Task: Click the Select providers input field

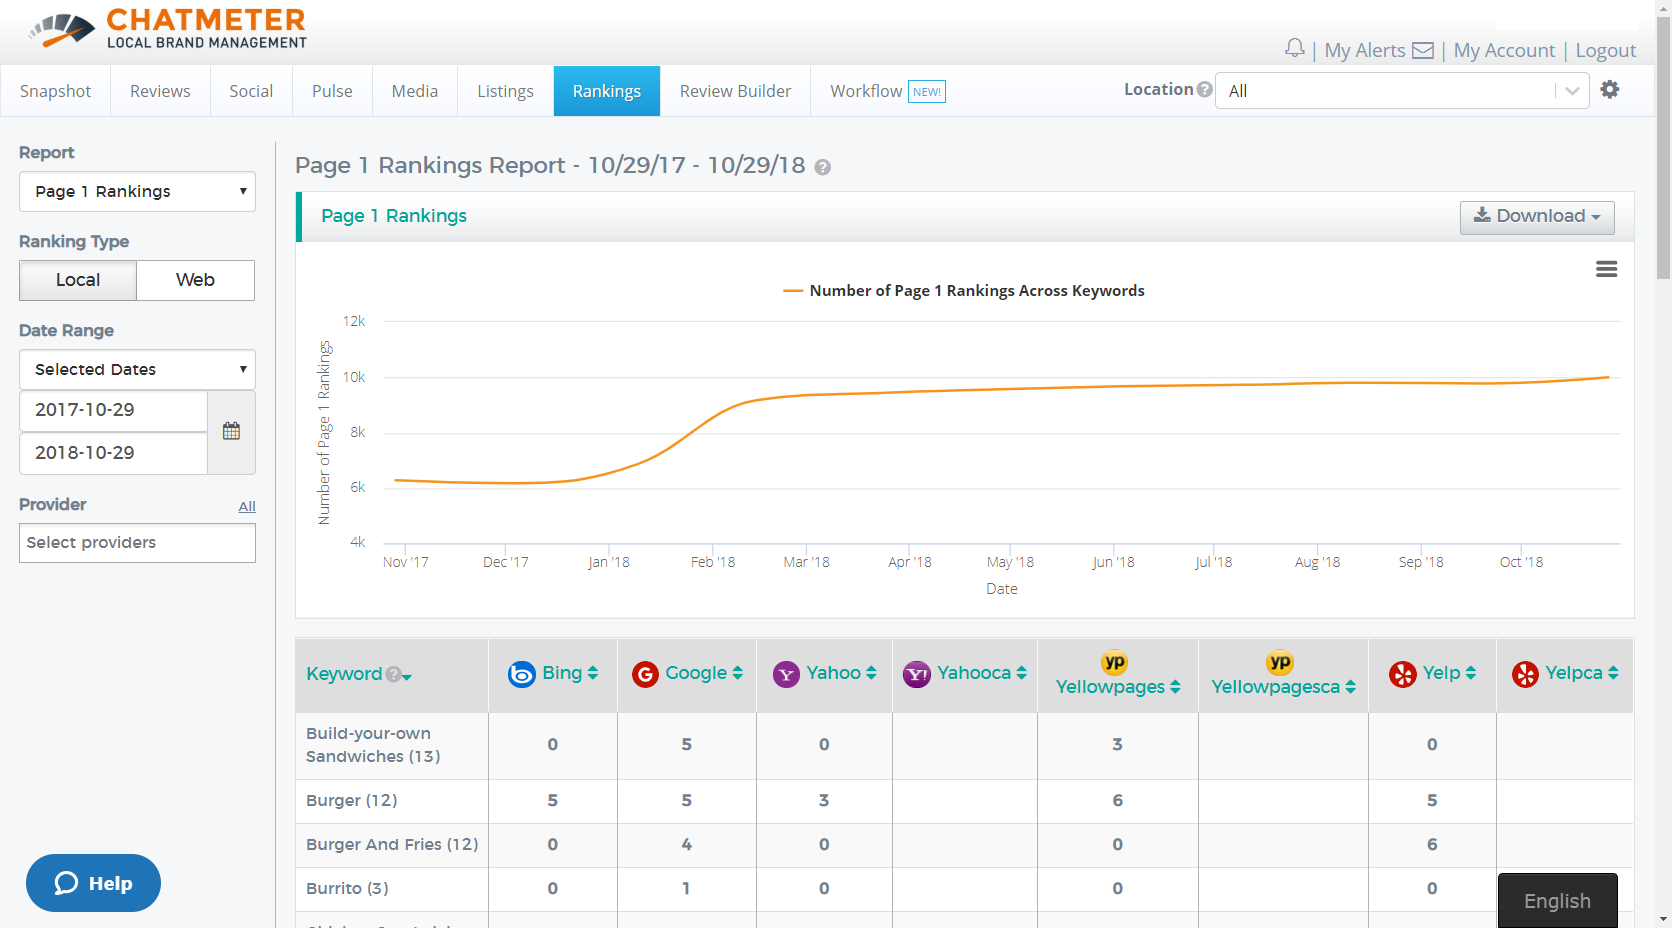Action: click(136, 542)
